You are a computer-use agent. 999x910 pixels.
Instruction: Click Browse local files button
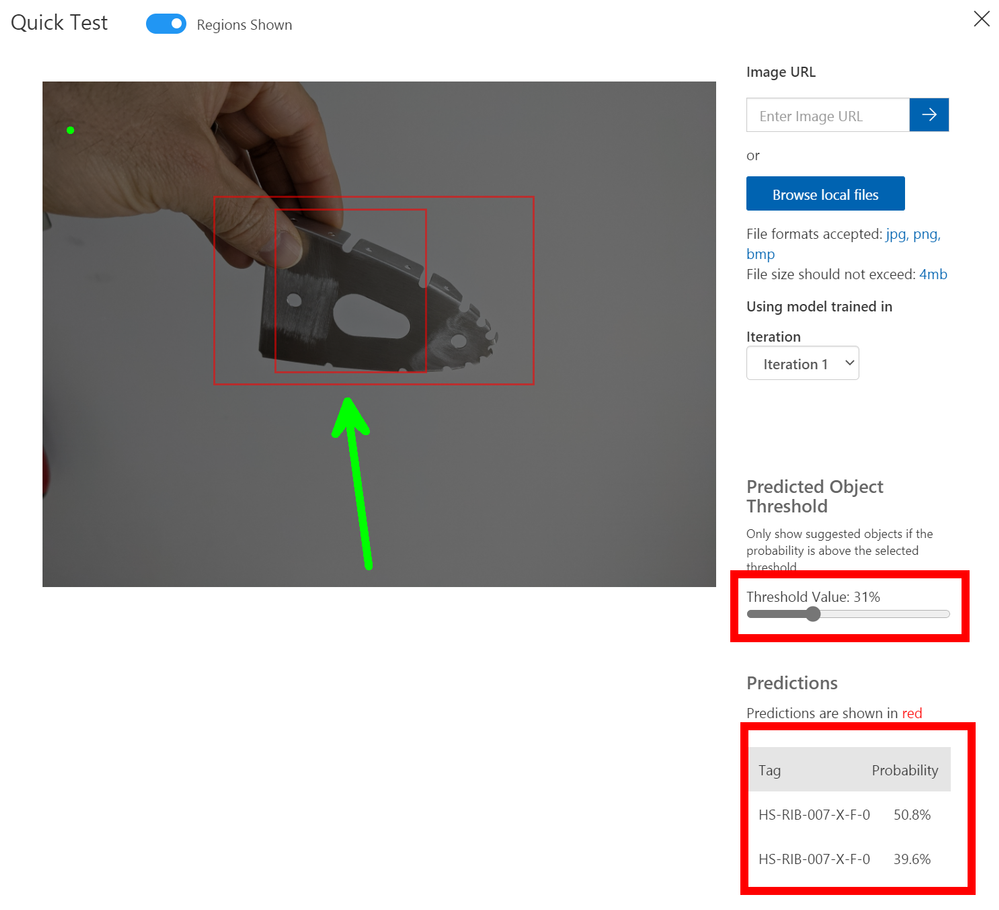coord(825,194)
